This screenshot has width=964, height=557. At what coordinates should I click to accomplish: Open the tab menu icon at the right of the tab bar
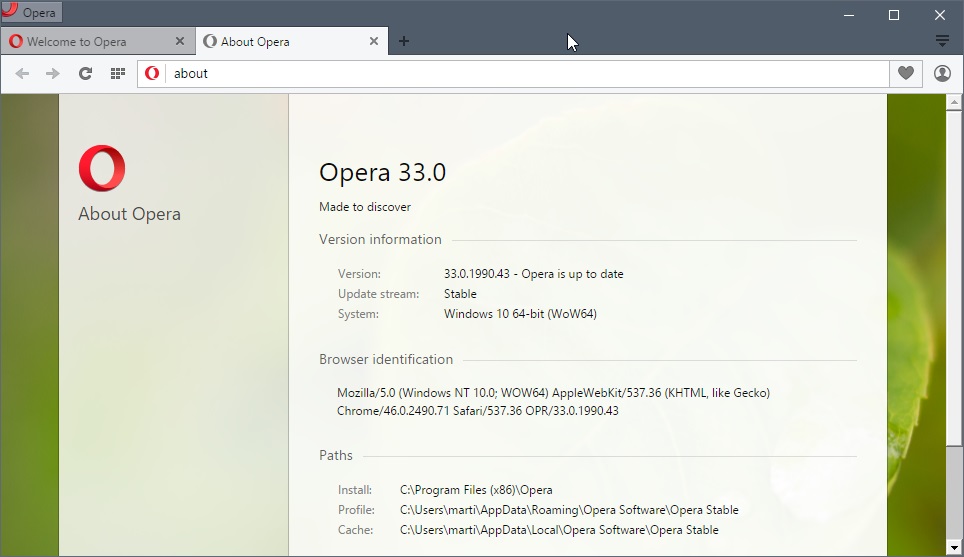(942, 41)
